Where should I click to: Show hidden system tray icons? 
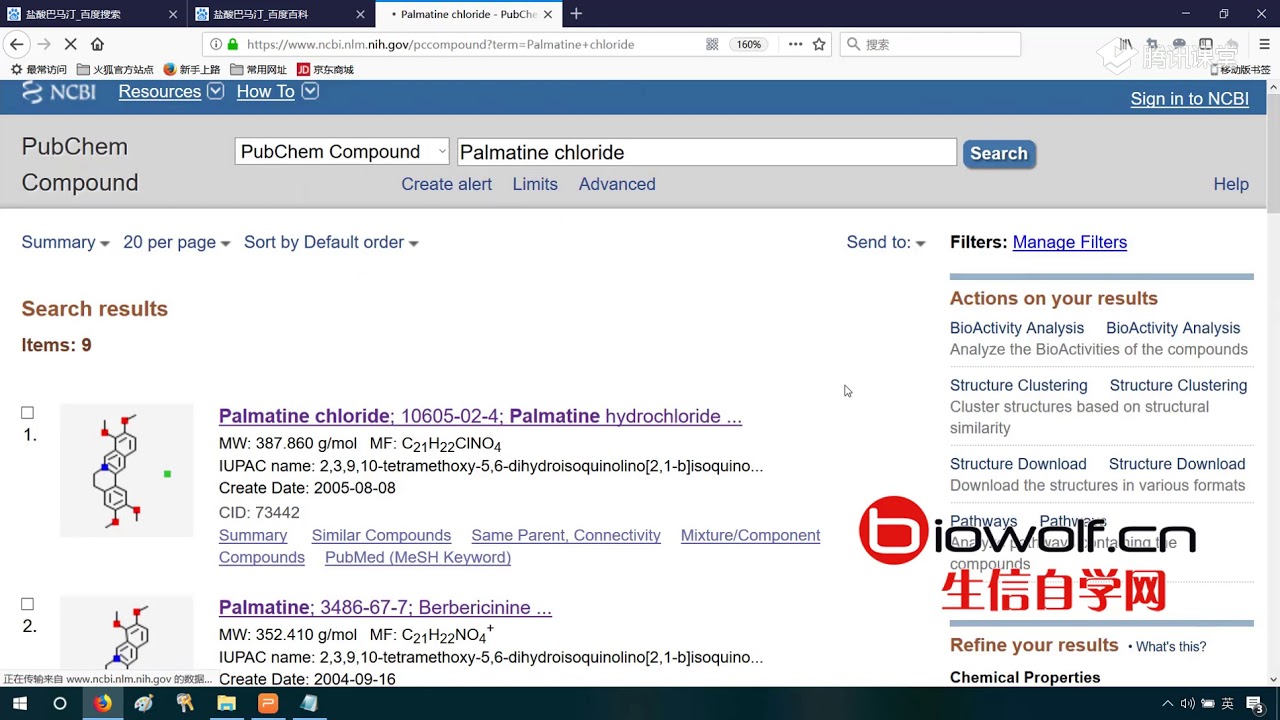pos(1167,704)
